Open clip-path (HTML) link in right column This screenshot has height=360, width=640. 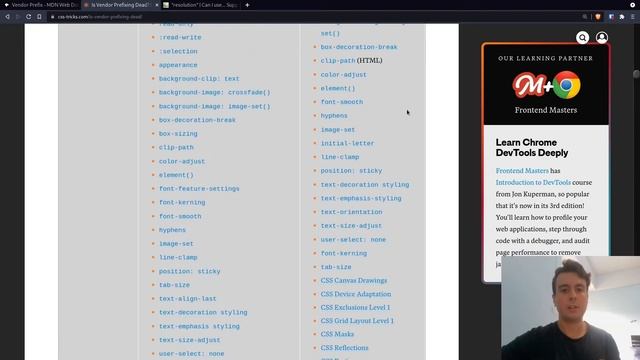pyautogui.click(x=338, y=60)
